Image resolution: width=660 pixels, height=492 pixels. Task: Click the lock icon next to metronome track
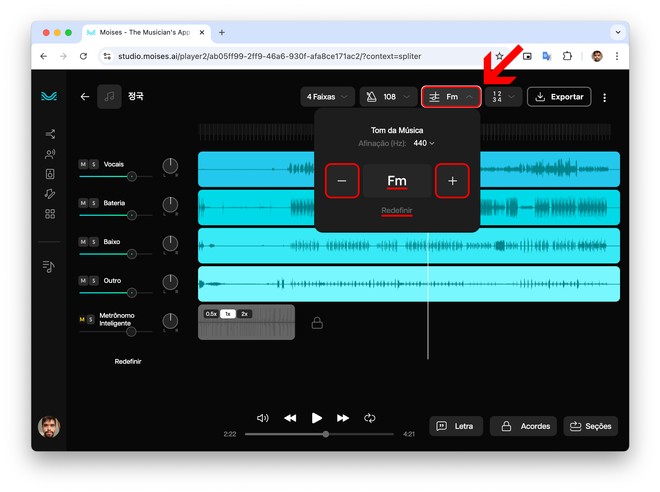click(x=317, y=323)
